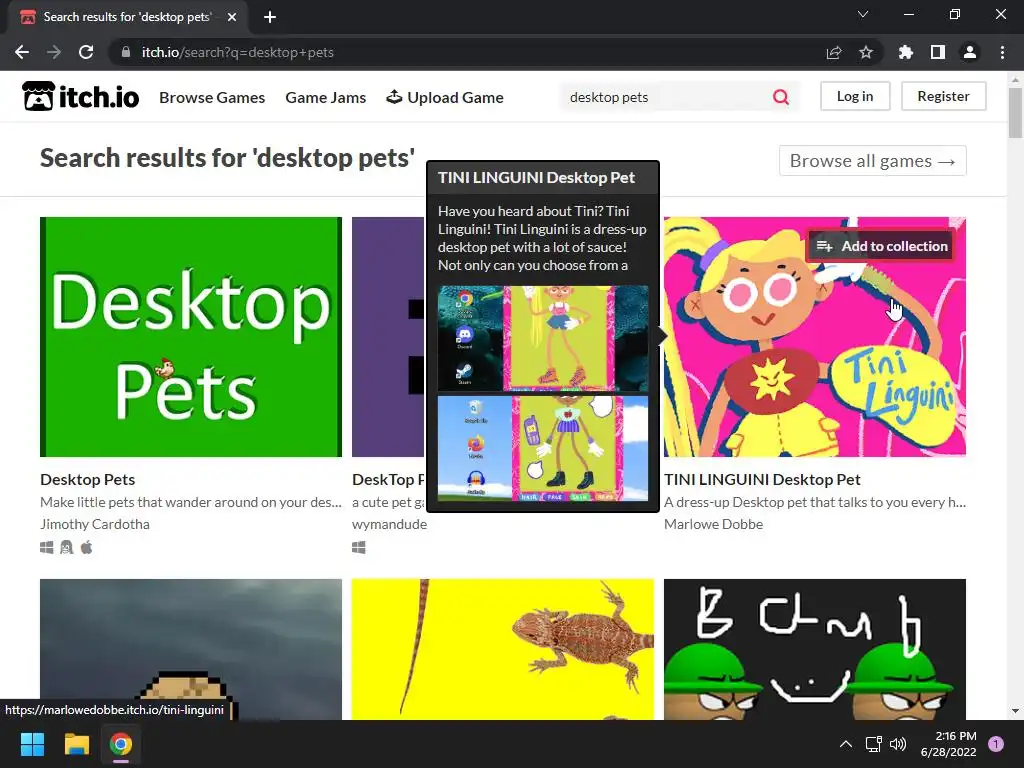Viewport: 1024px width, 768px height.
Task: Open Game Jams page
Action: coord(326,97)
